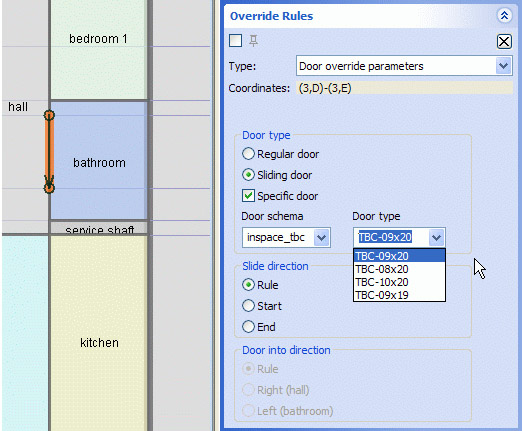This screenshot has width=523, height=431.
Task: Close the Override Rules panel
Action: click(x=504, y=42)
